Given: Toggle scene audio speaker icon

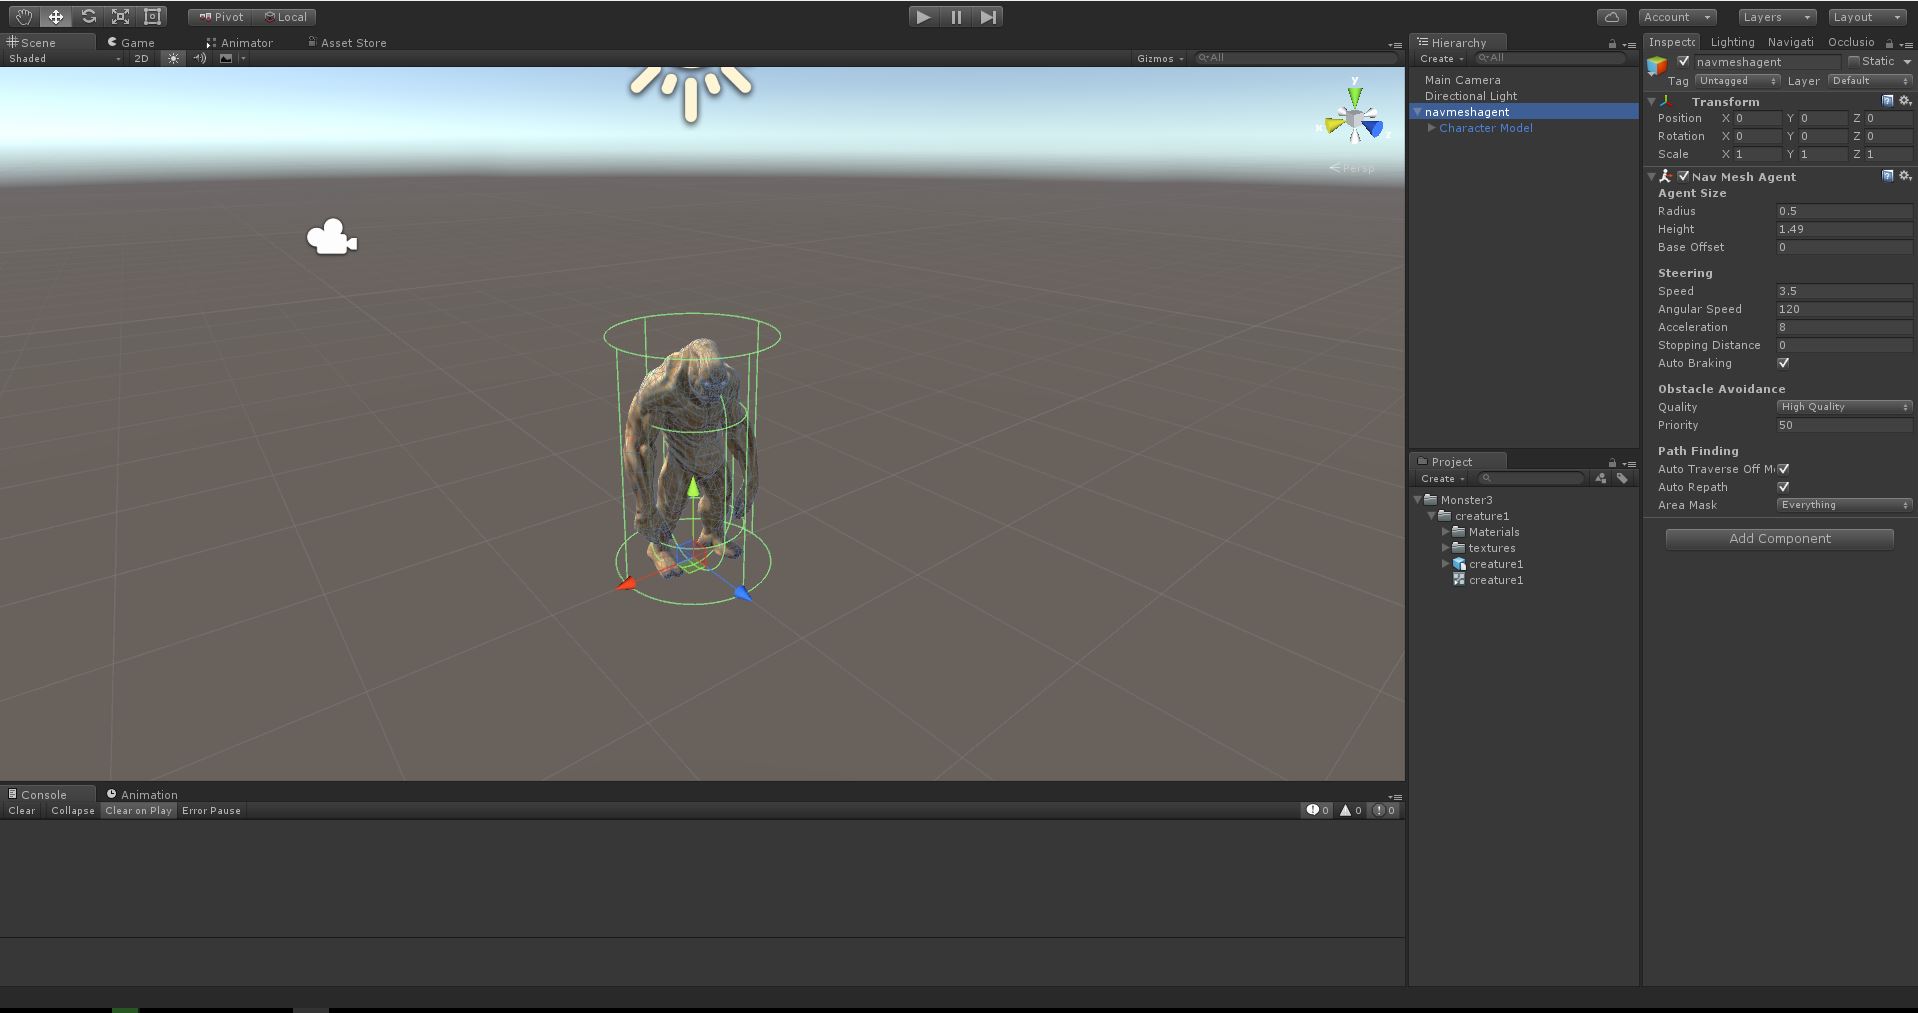Looking at the screenshot, I should pos(199,58).
